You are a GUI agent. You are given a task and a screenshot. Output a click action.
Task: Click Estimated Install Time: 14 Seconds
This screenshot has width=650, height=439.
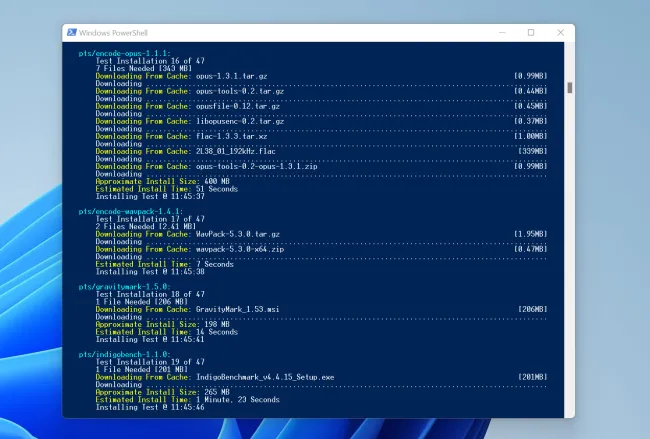pyautogui.click(x=167, y=332)
